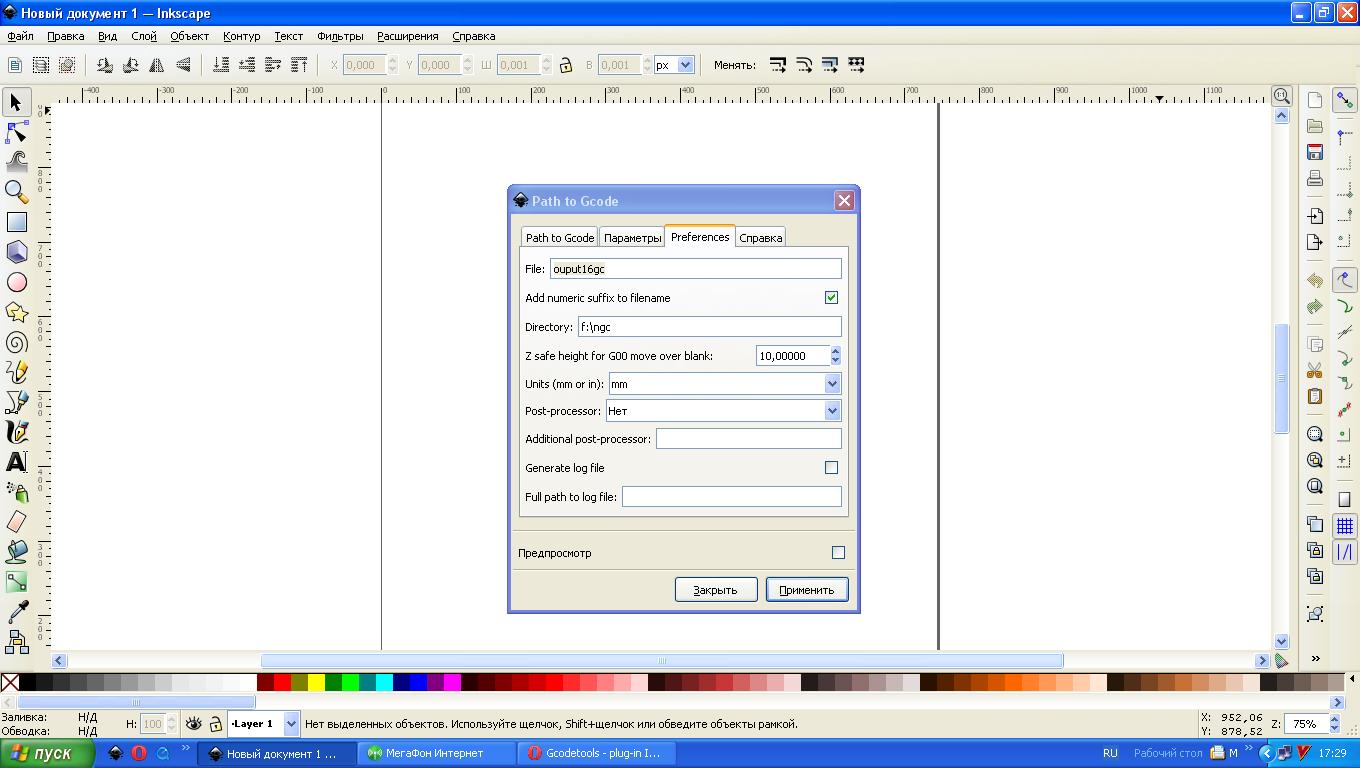Click the Full path to log file field
This screenshot has height=768, width=1360.
click(x=731, y=497)
